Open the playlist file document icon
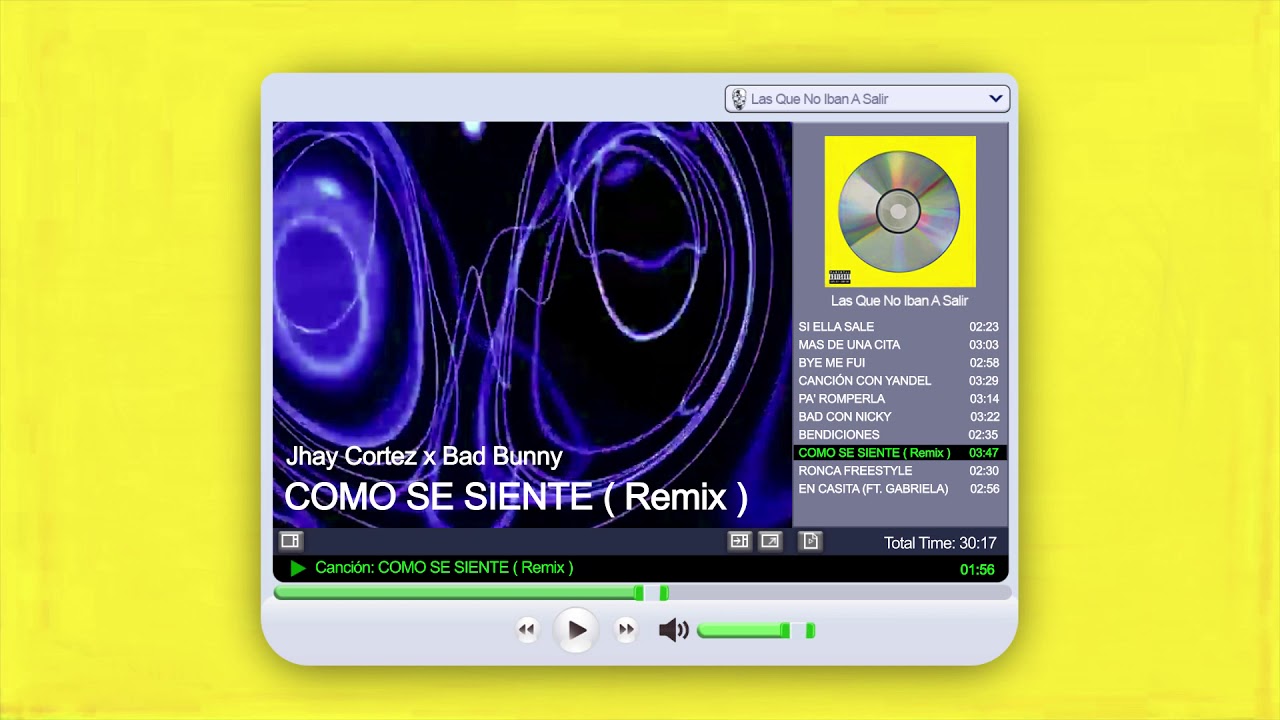 click(811, 541)
